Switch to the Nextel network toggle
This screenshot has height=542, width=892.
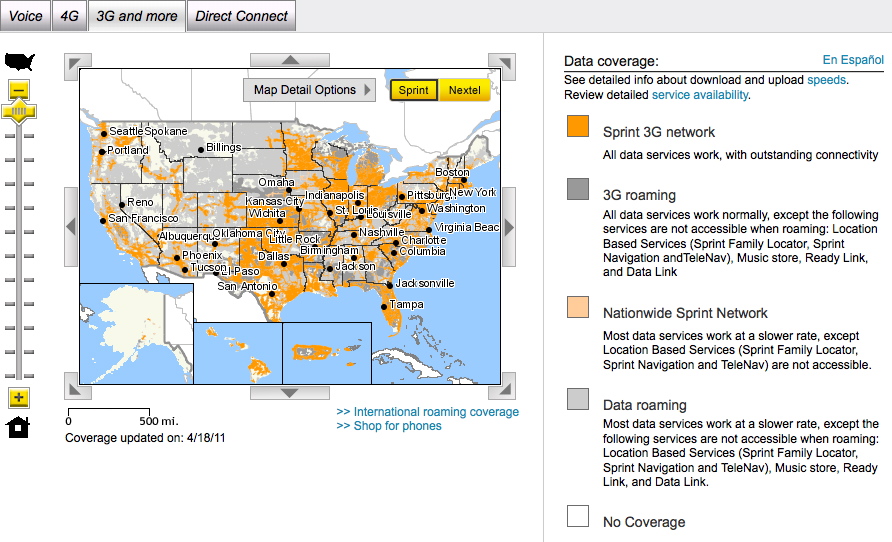pos(465,90)
